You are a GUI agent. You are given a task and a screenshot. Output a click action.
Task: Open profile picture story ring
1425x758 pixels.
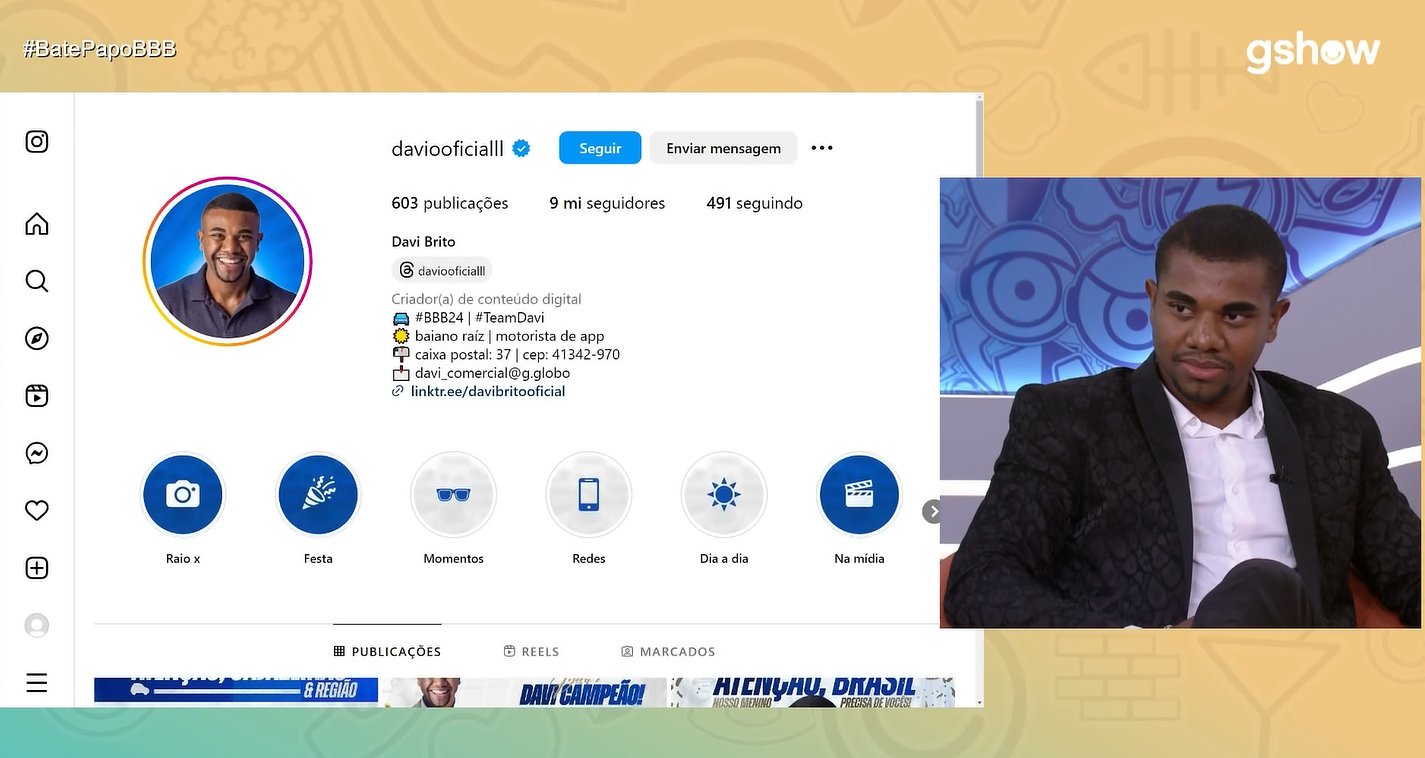(x=228, y=262)
